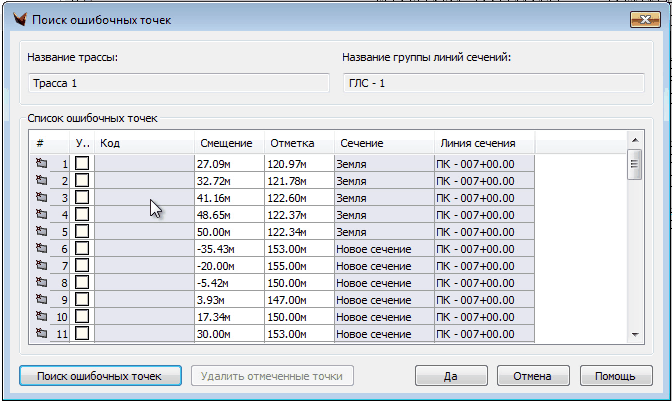Check the checkbox for point 2
Screen dimensions: 672x401
click(82, 180)
